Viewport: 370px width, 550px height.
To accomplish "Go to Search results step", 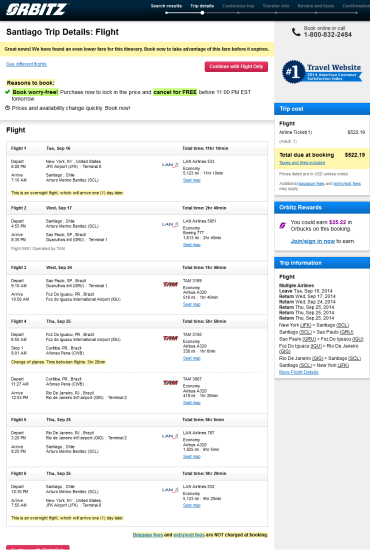I will click(166, 6).
